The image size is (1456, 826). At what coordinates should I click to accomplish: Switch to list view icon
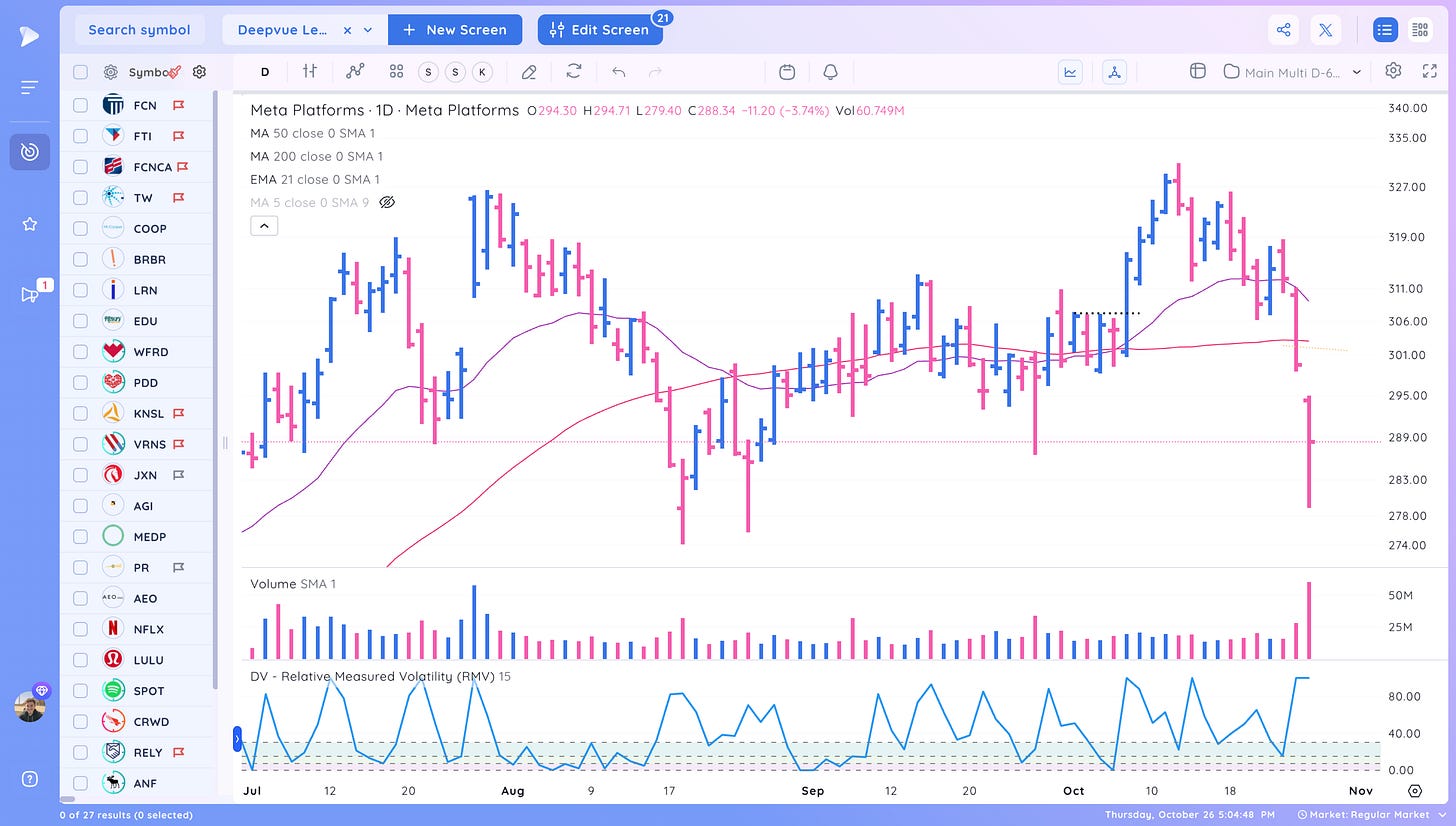coord(1384,30)
